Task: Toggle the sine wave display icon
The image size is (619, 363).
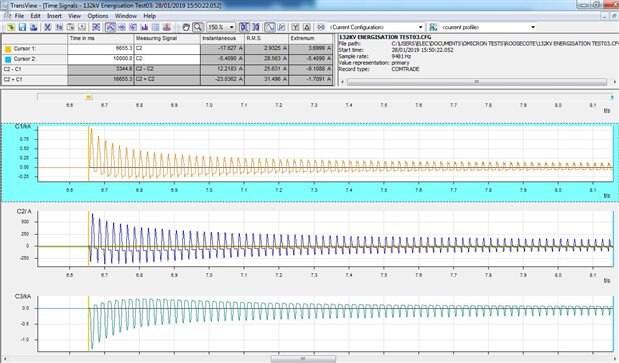Action: click(270, 27)
